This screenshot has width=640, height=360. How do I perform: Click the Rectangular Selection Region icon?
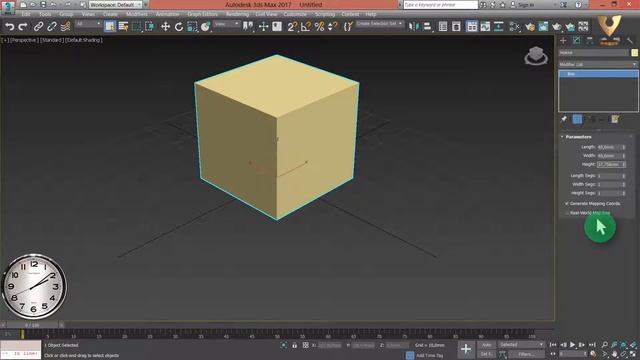(136, 27)
